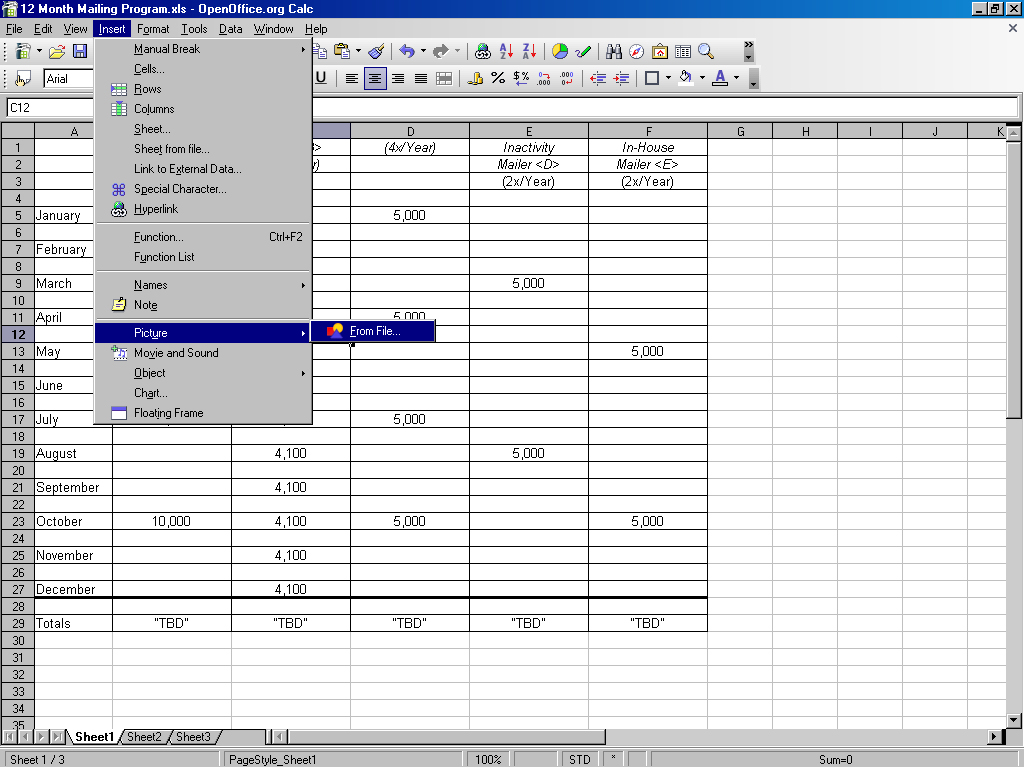Open the Navigator compass icon
The width and height of the screenshot is (1024, 768).
point(637,51)
